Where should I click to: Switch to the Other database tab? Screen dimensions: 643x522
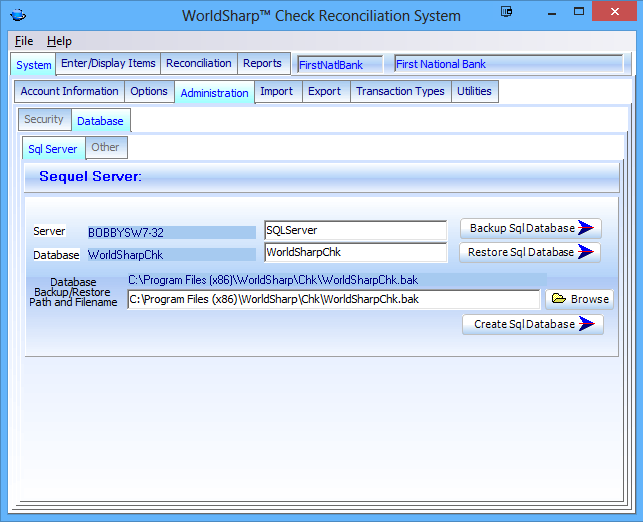[105, 148]
